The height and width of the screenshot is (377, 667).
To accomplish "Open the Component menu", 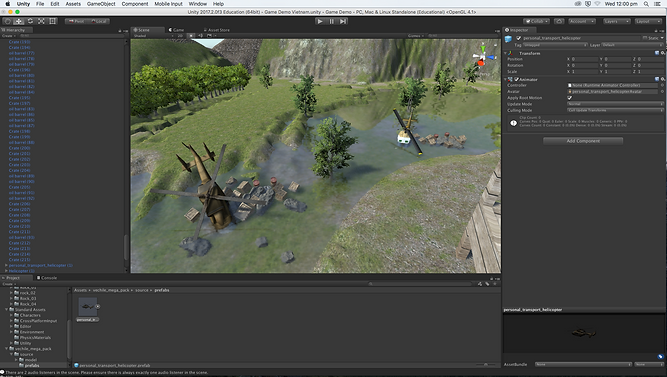I will pyautogui.click(x=135, y=4).
